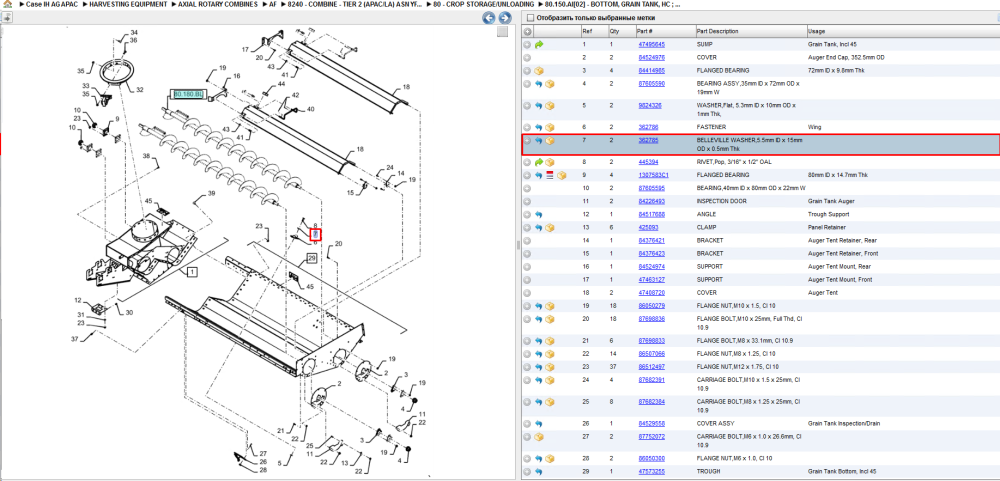Click red list icon on row 9

coord(550,175)
